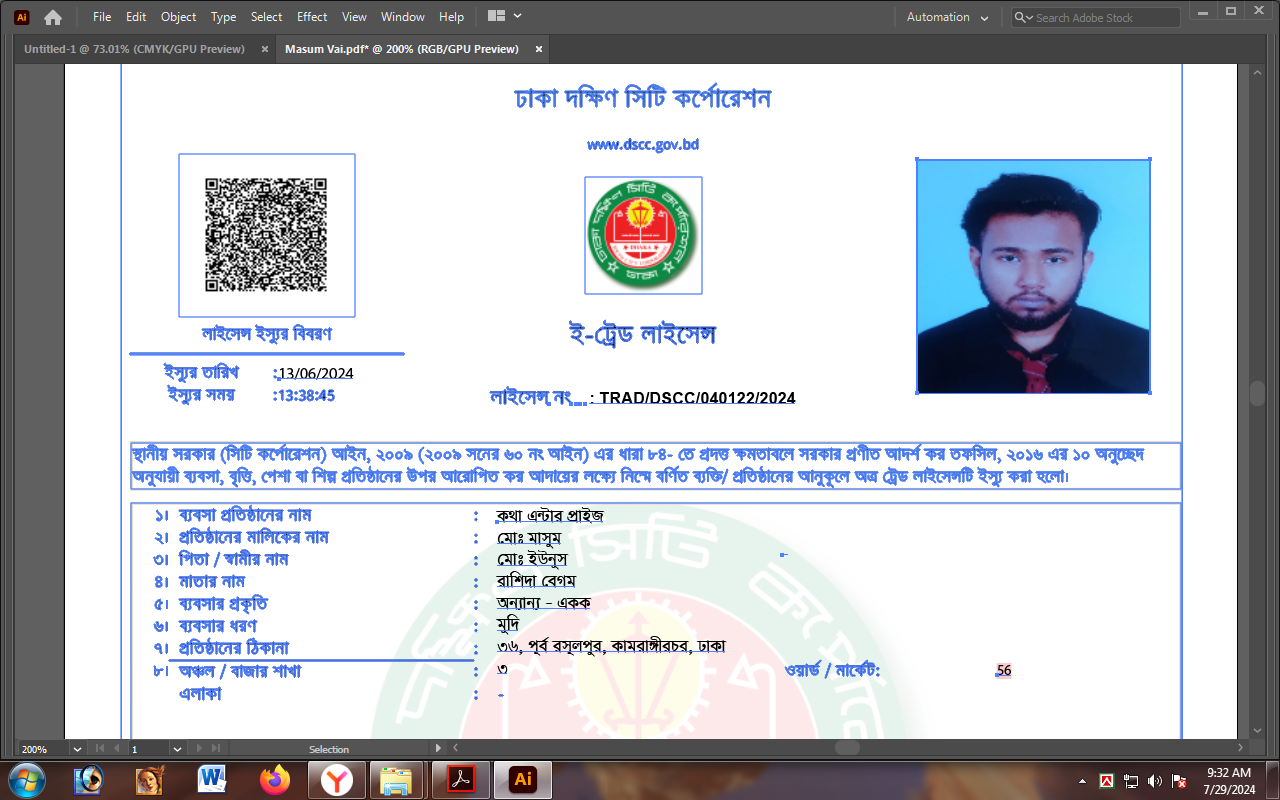Click the network tray icon

pyautogui.click(x=1131, y=780)
